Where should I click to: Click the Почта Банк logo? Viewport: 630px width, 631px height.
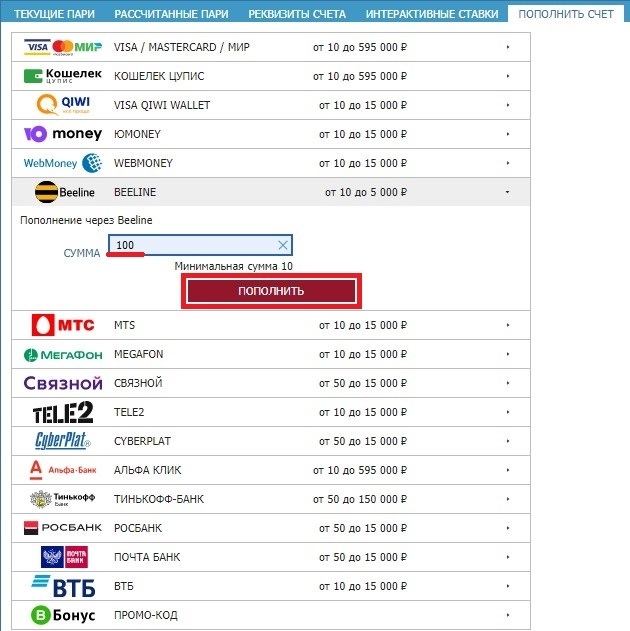click(x=64, y=557)
